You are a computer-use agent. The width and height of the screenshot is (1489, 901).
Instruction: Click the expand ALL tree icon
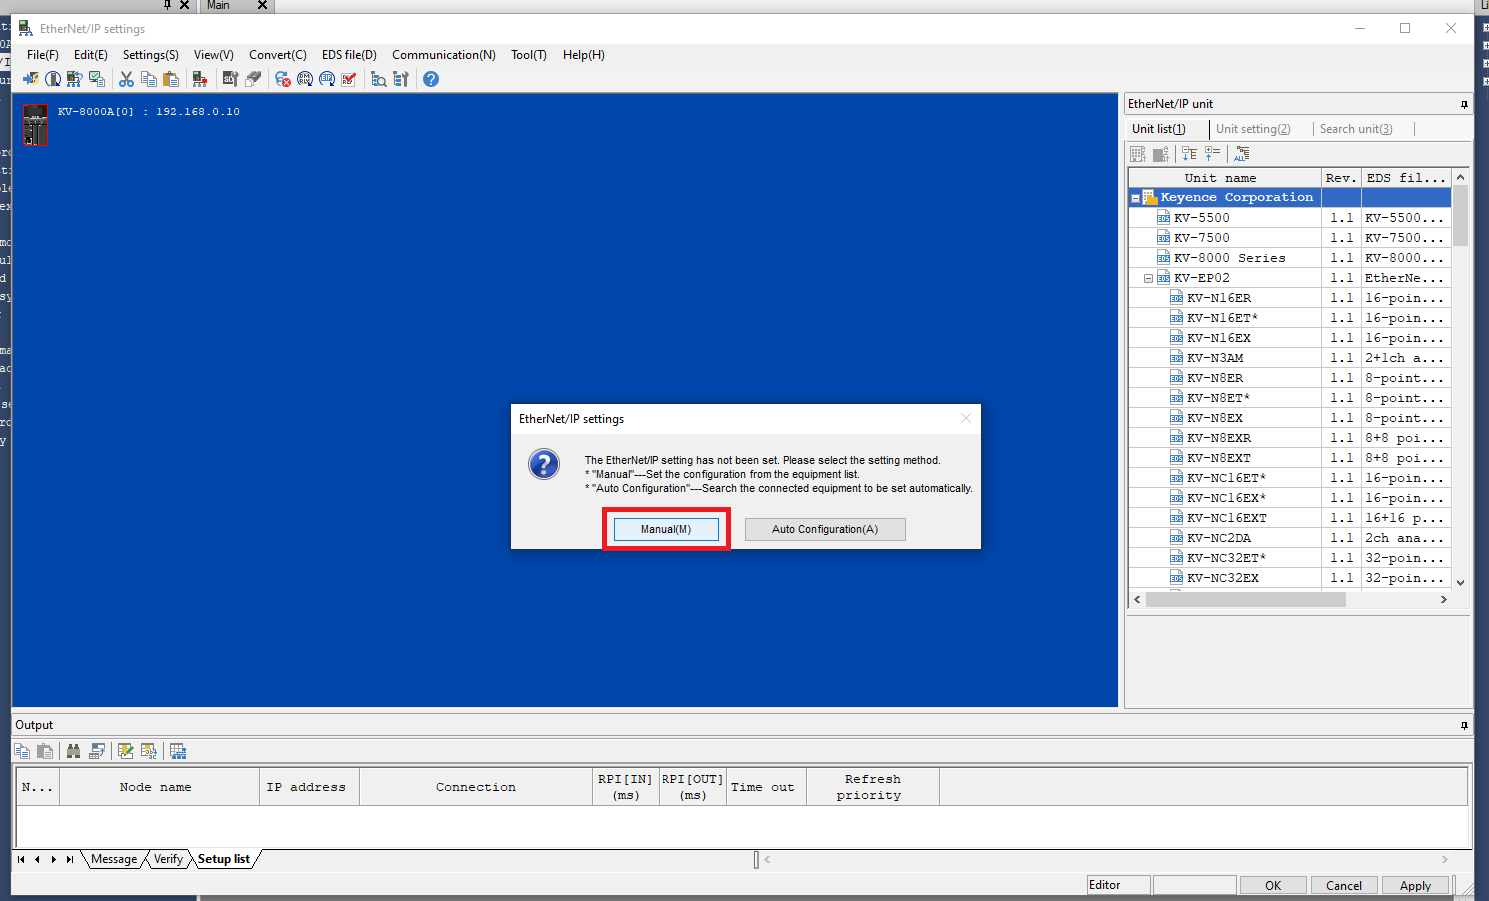click(1241, 154)
